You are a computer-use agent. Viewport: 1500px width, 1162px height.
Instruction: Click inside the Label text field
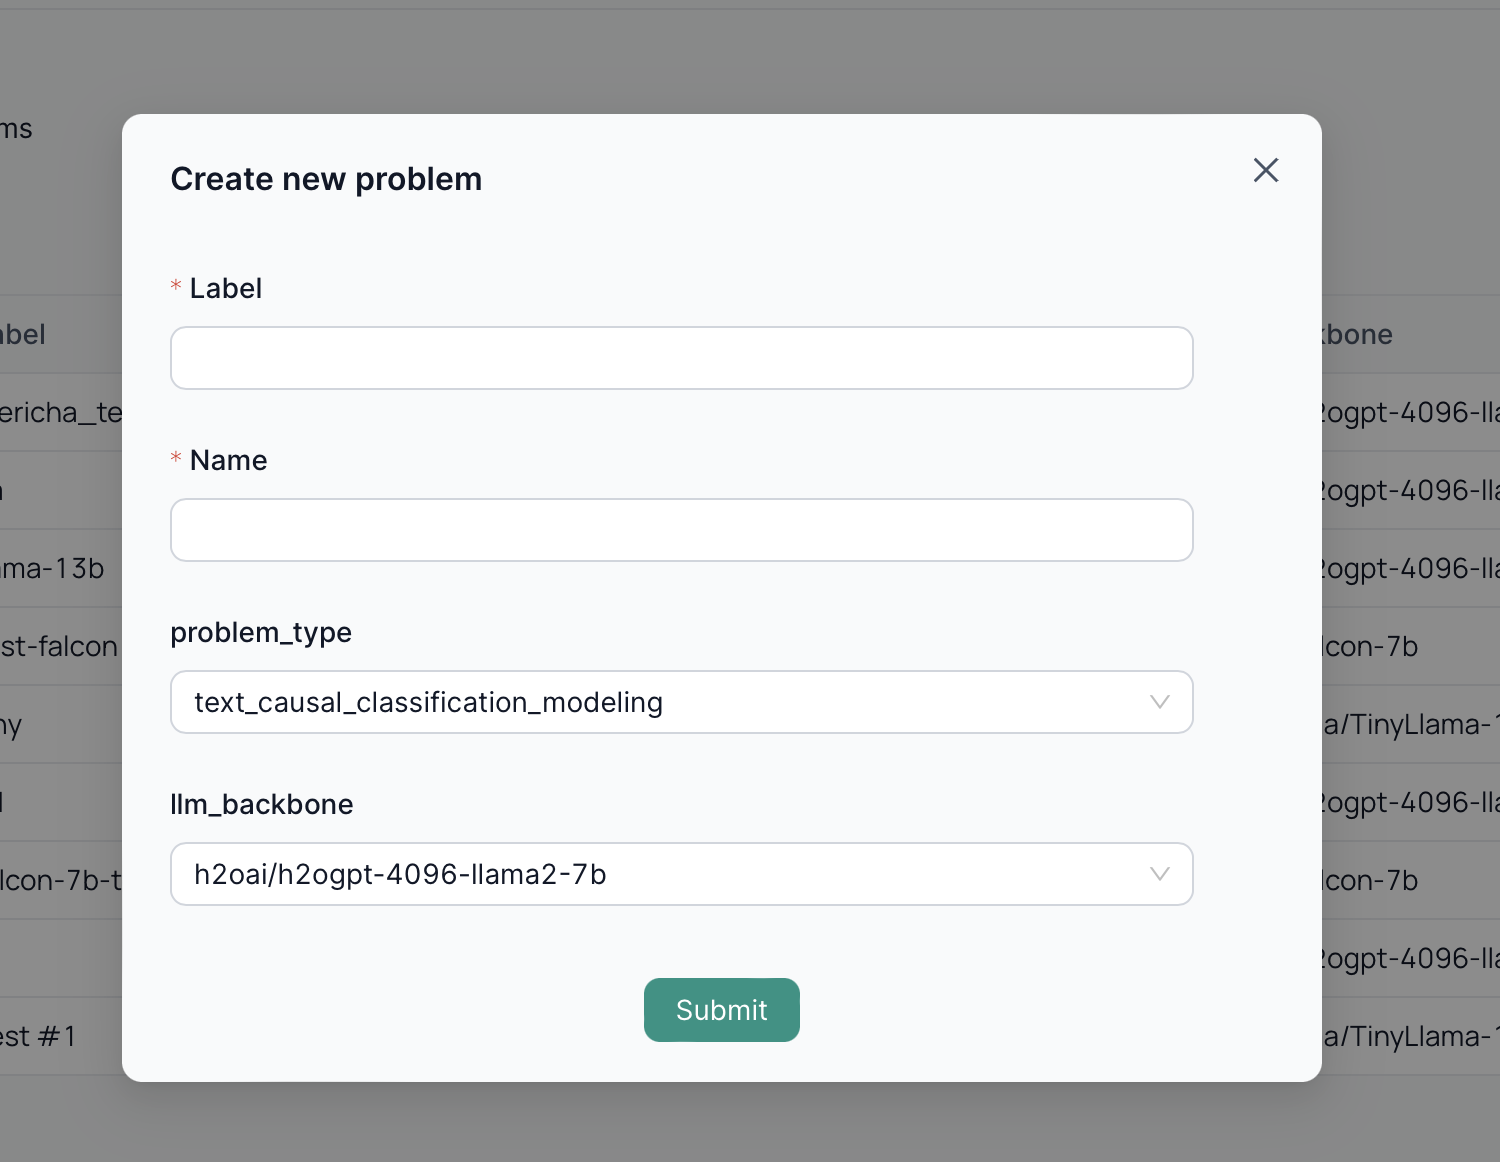point(681,357)
